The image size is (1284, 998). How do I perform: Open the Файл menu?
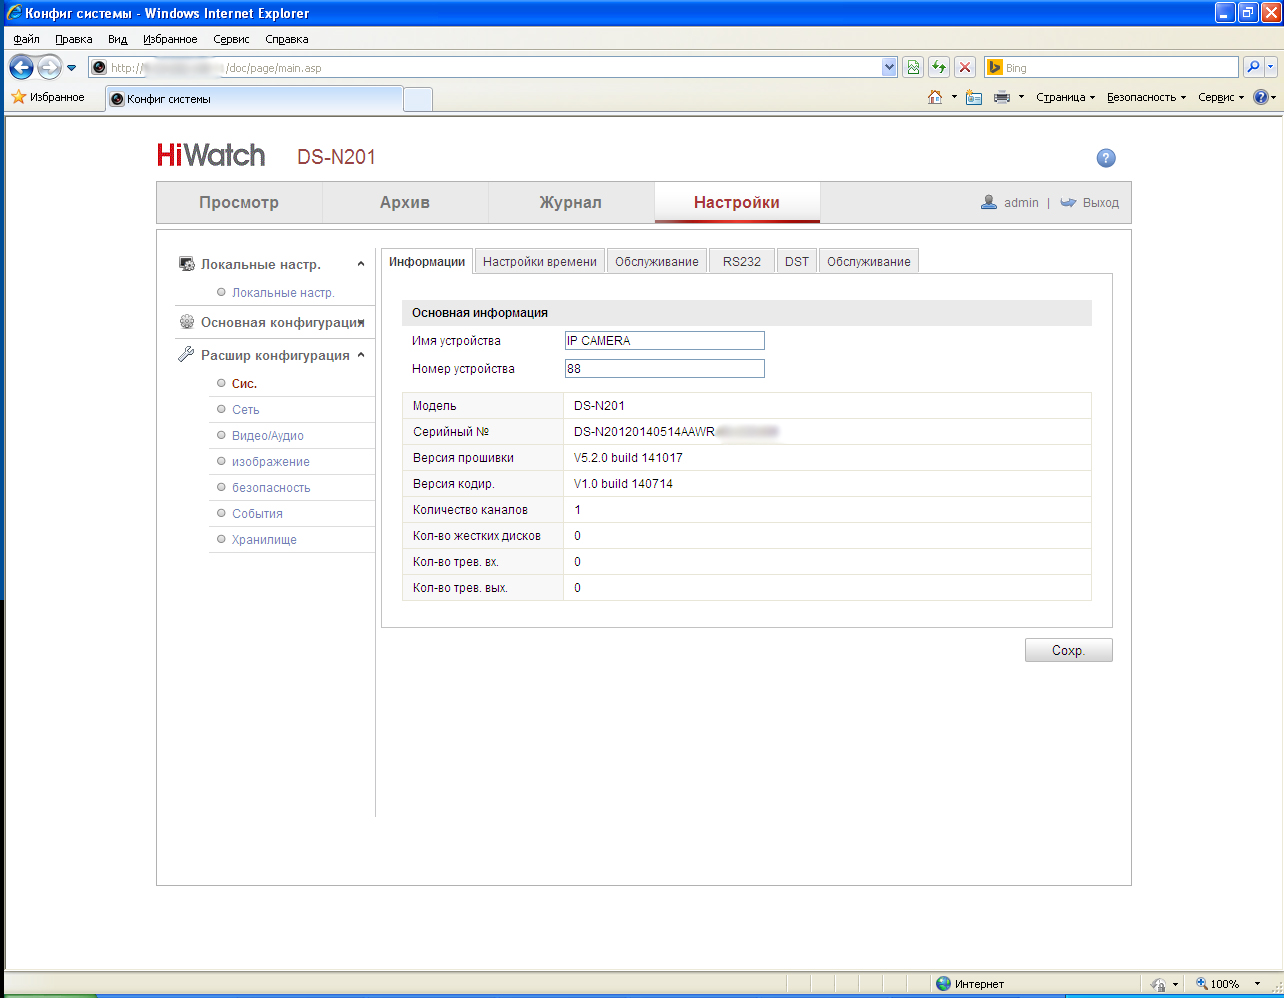(x=27, y=39)
